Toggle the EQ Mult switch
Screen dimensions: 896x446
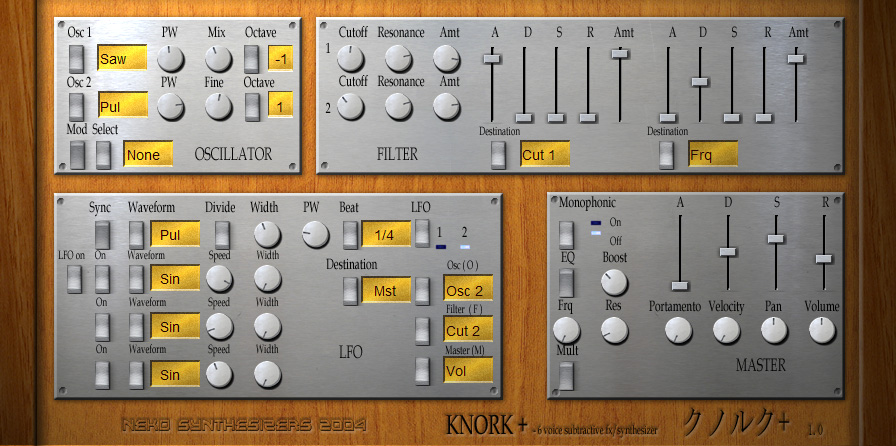point(566,376)
